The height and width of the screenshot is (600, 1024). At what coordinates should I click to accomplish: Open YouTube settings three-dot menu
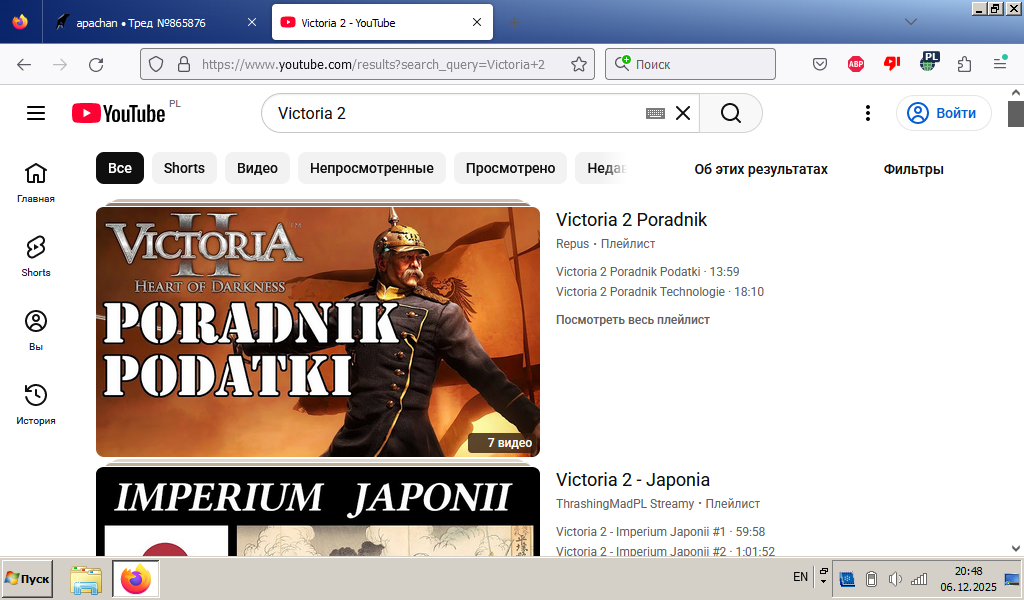pos(868,113)
